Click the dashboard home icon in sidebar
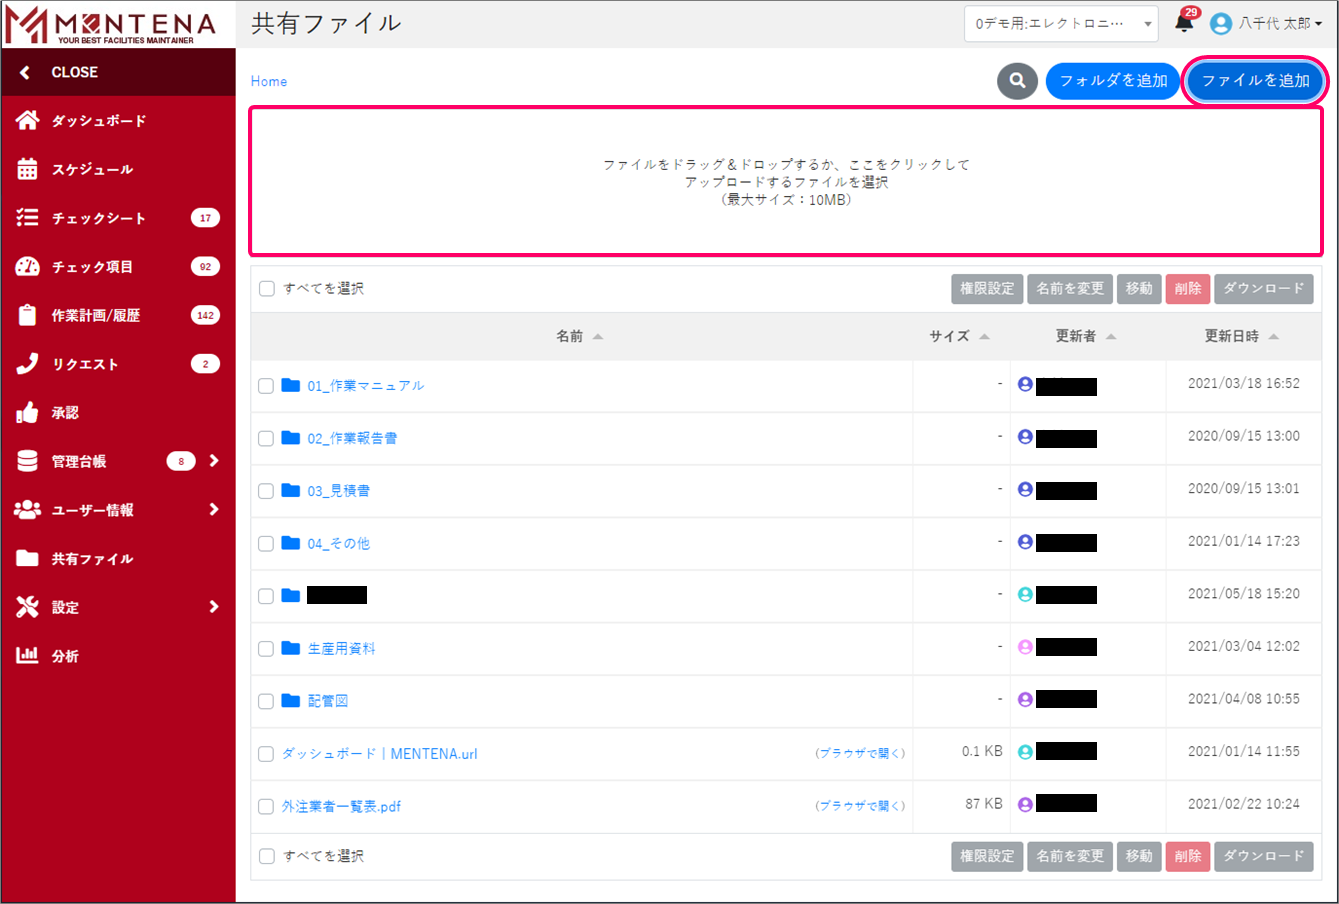 tap(28, 121)
